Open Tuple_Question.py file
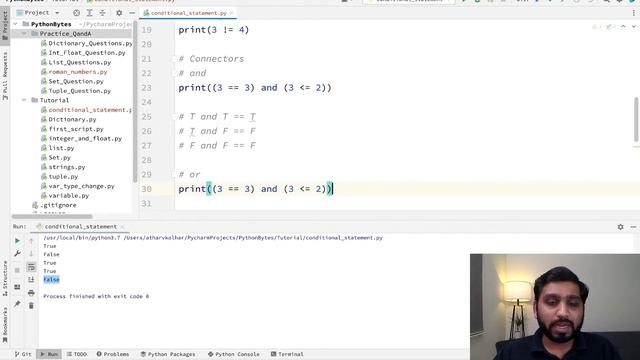The image size is (640, 360). point(76,91)
